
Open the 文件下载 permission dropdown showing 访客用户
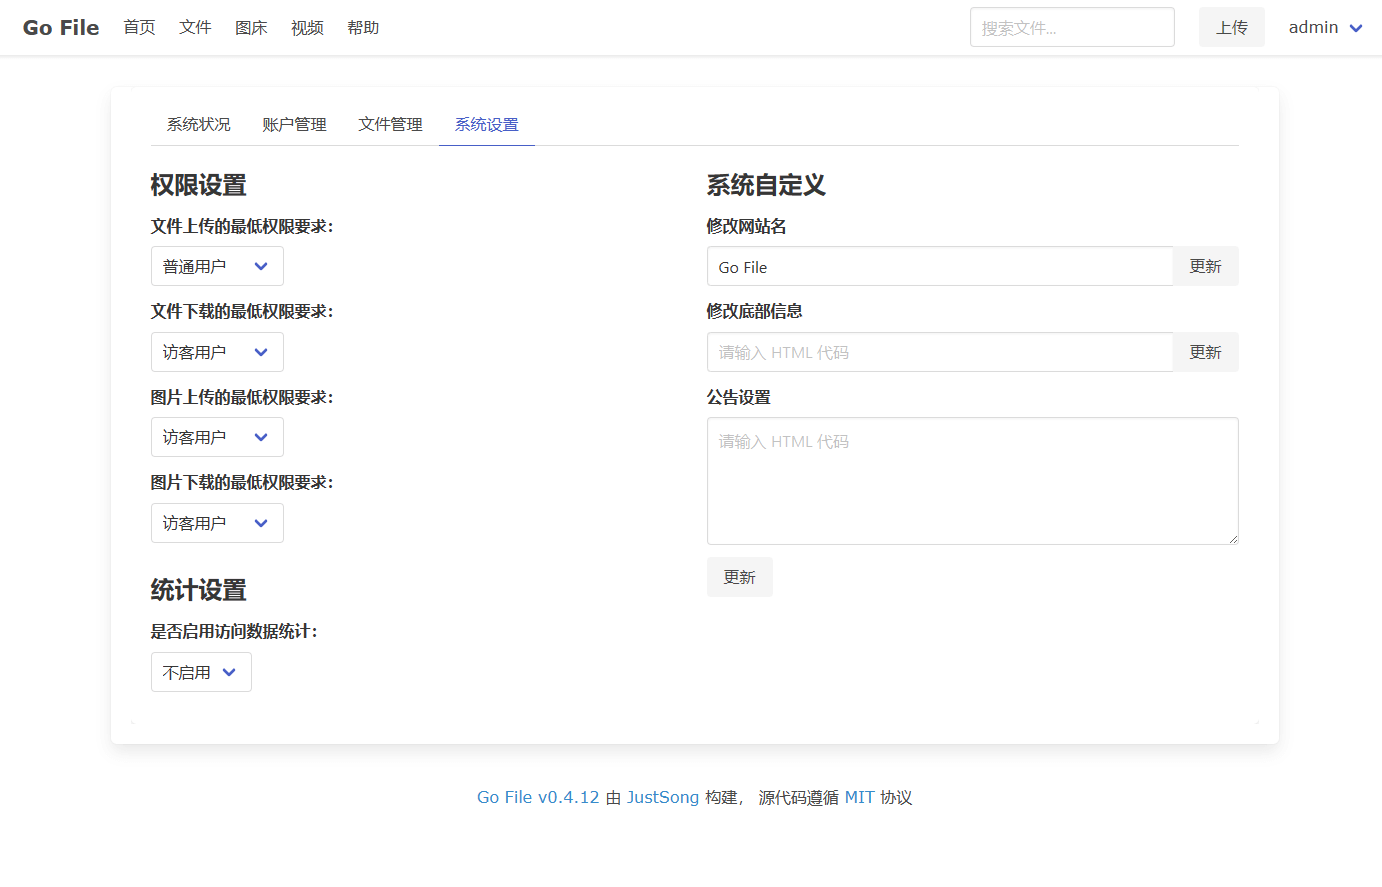click(217, 352)
